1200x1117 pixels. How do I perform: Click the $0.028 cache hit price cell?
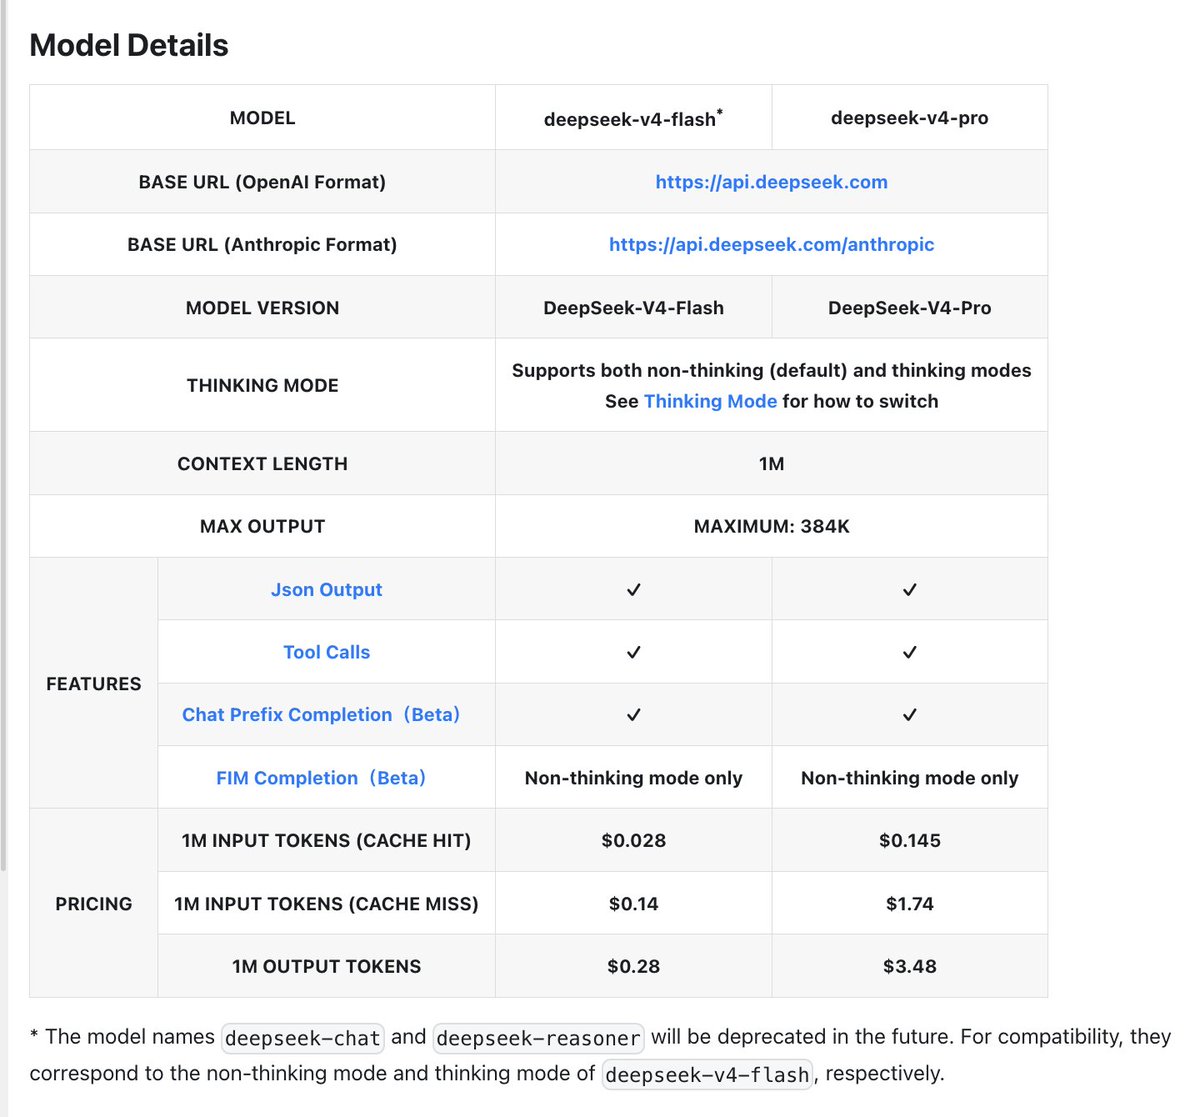(x=633, y=840)
